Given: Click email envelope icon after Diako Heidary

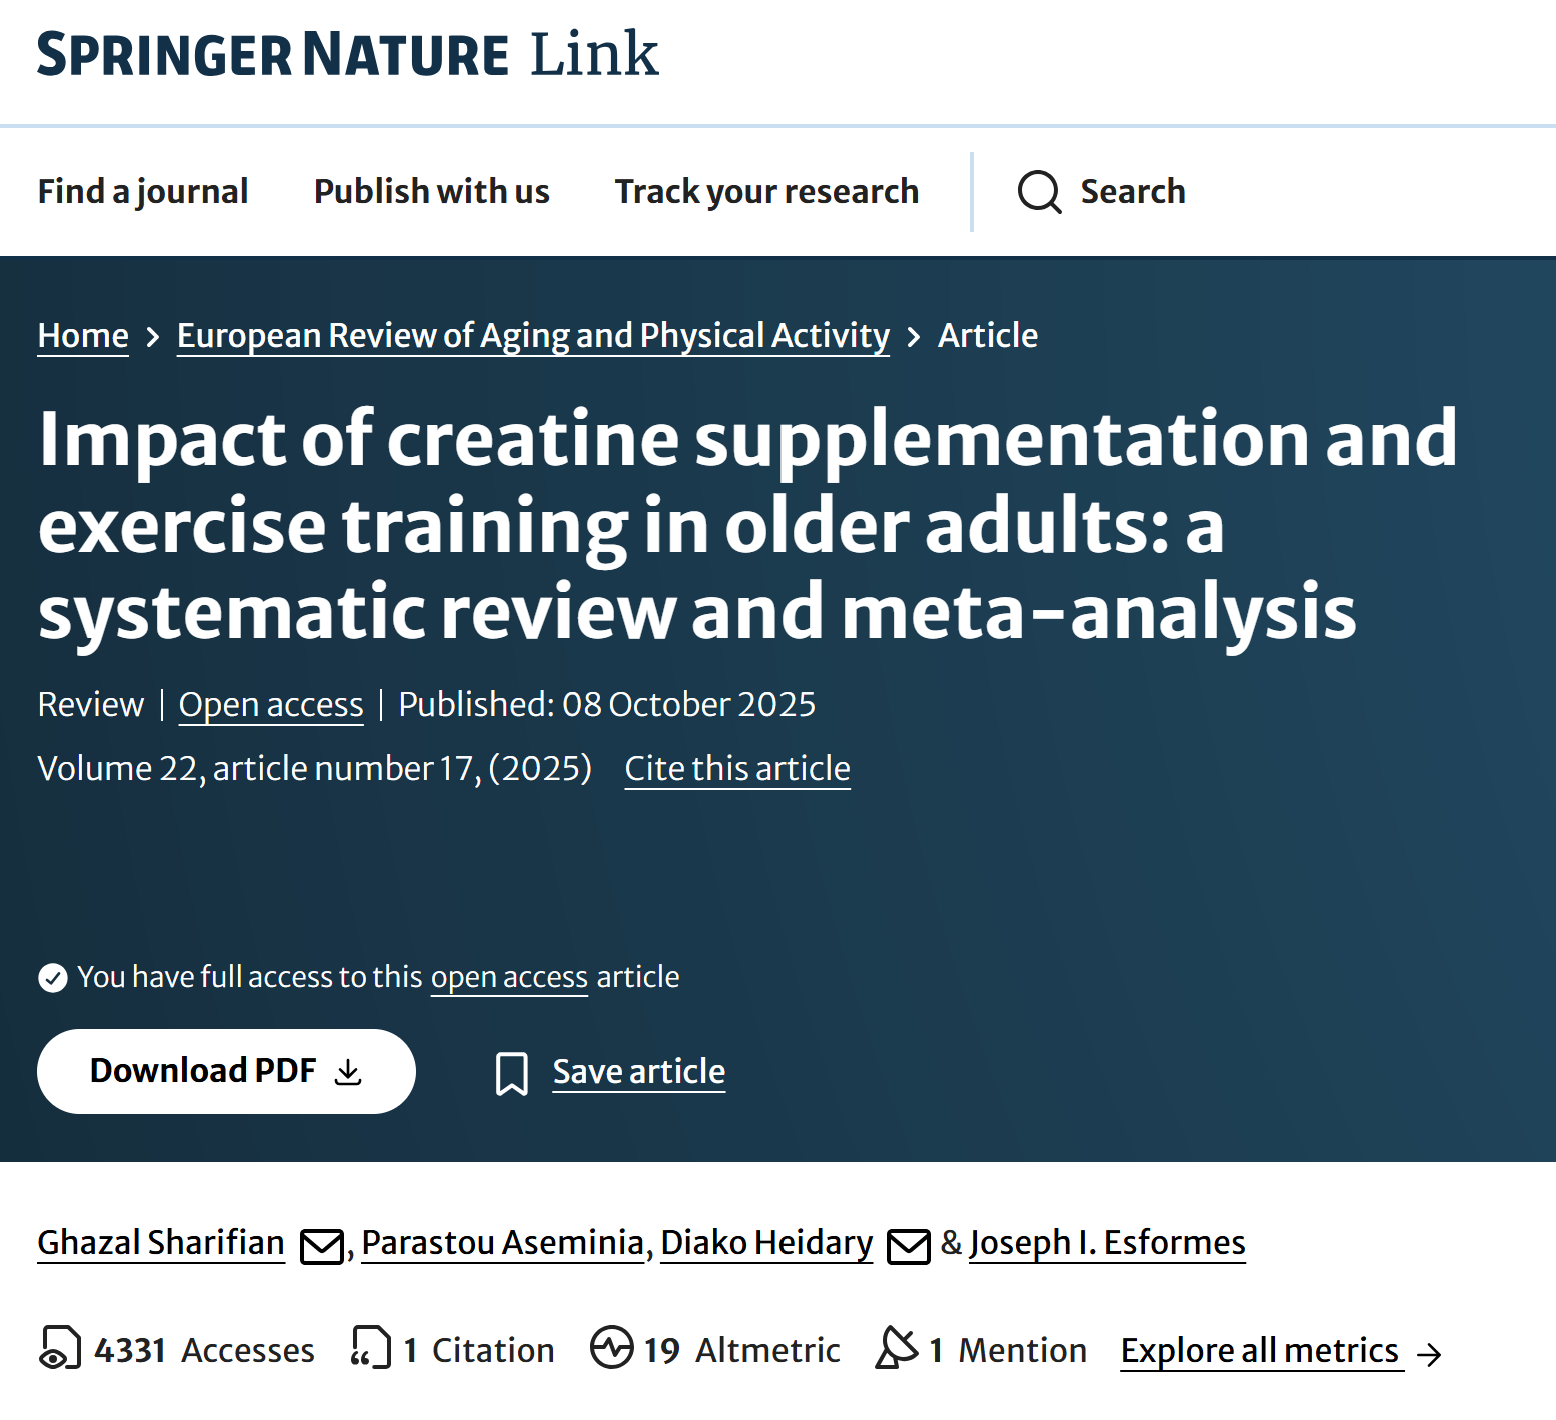Looking at the screenshot, I should (909, 1245).
